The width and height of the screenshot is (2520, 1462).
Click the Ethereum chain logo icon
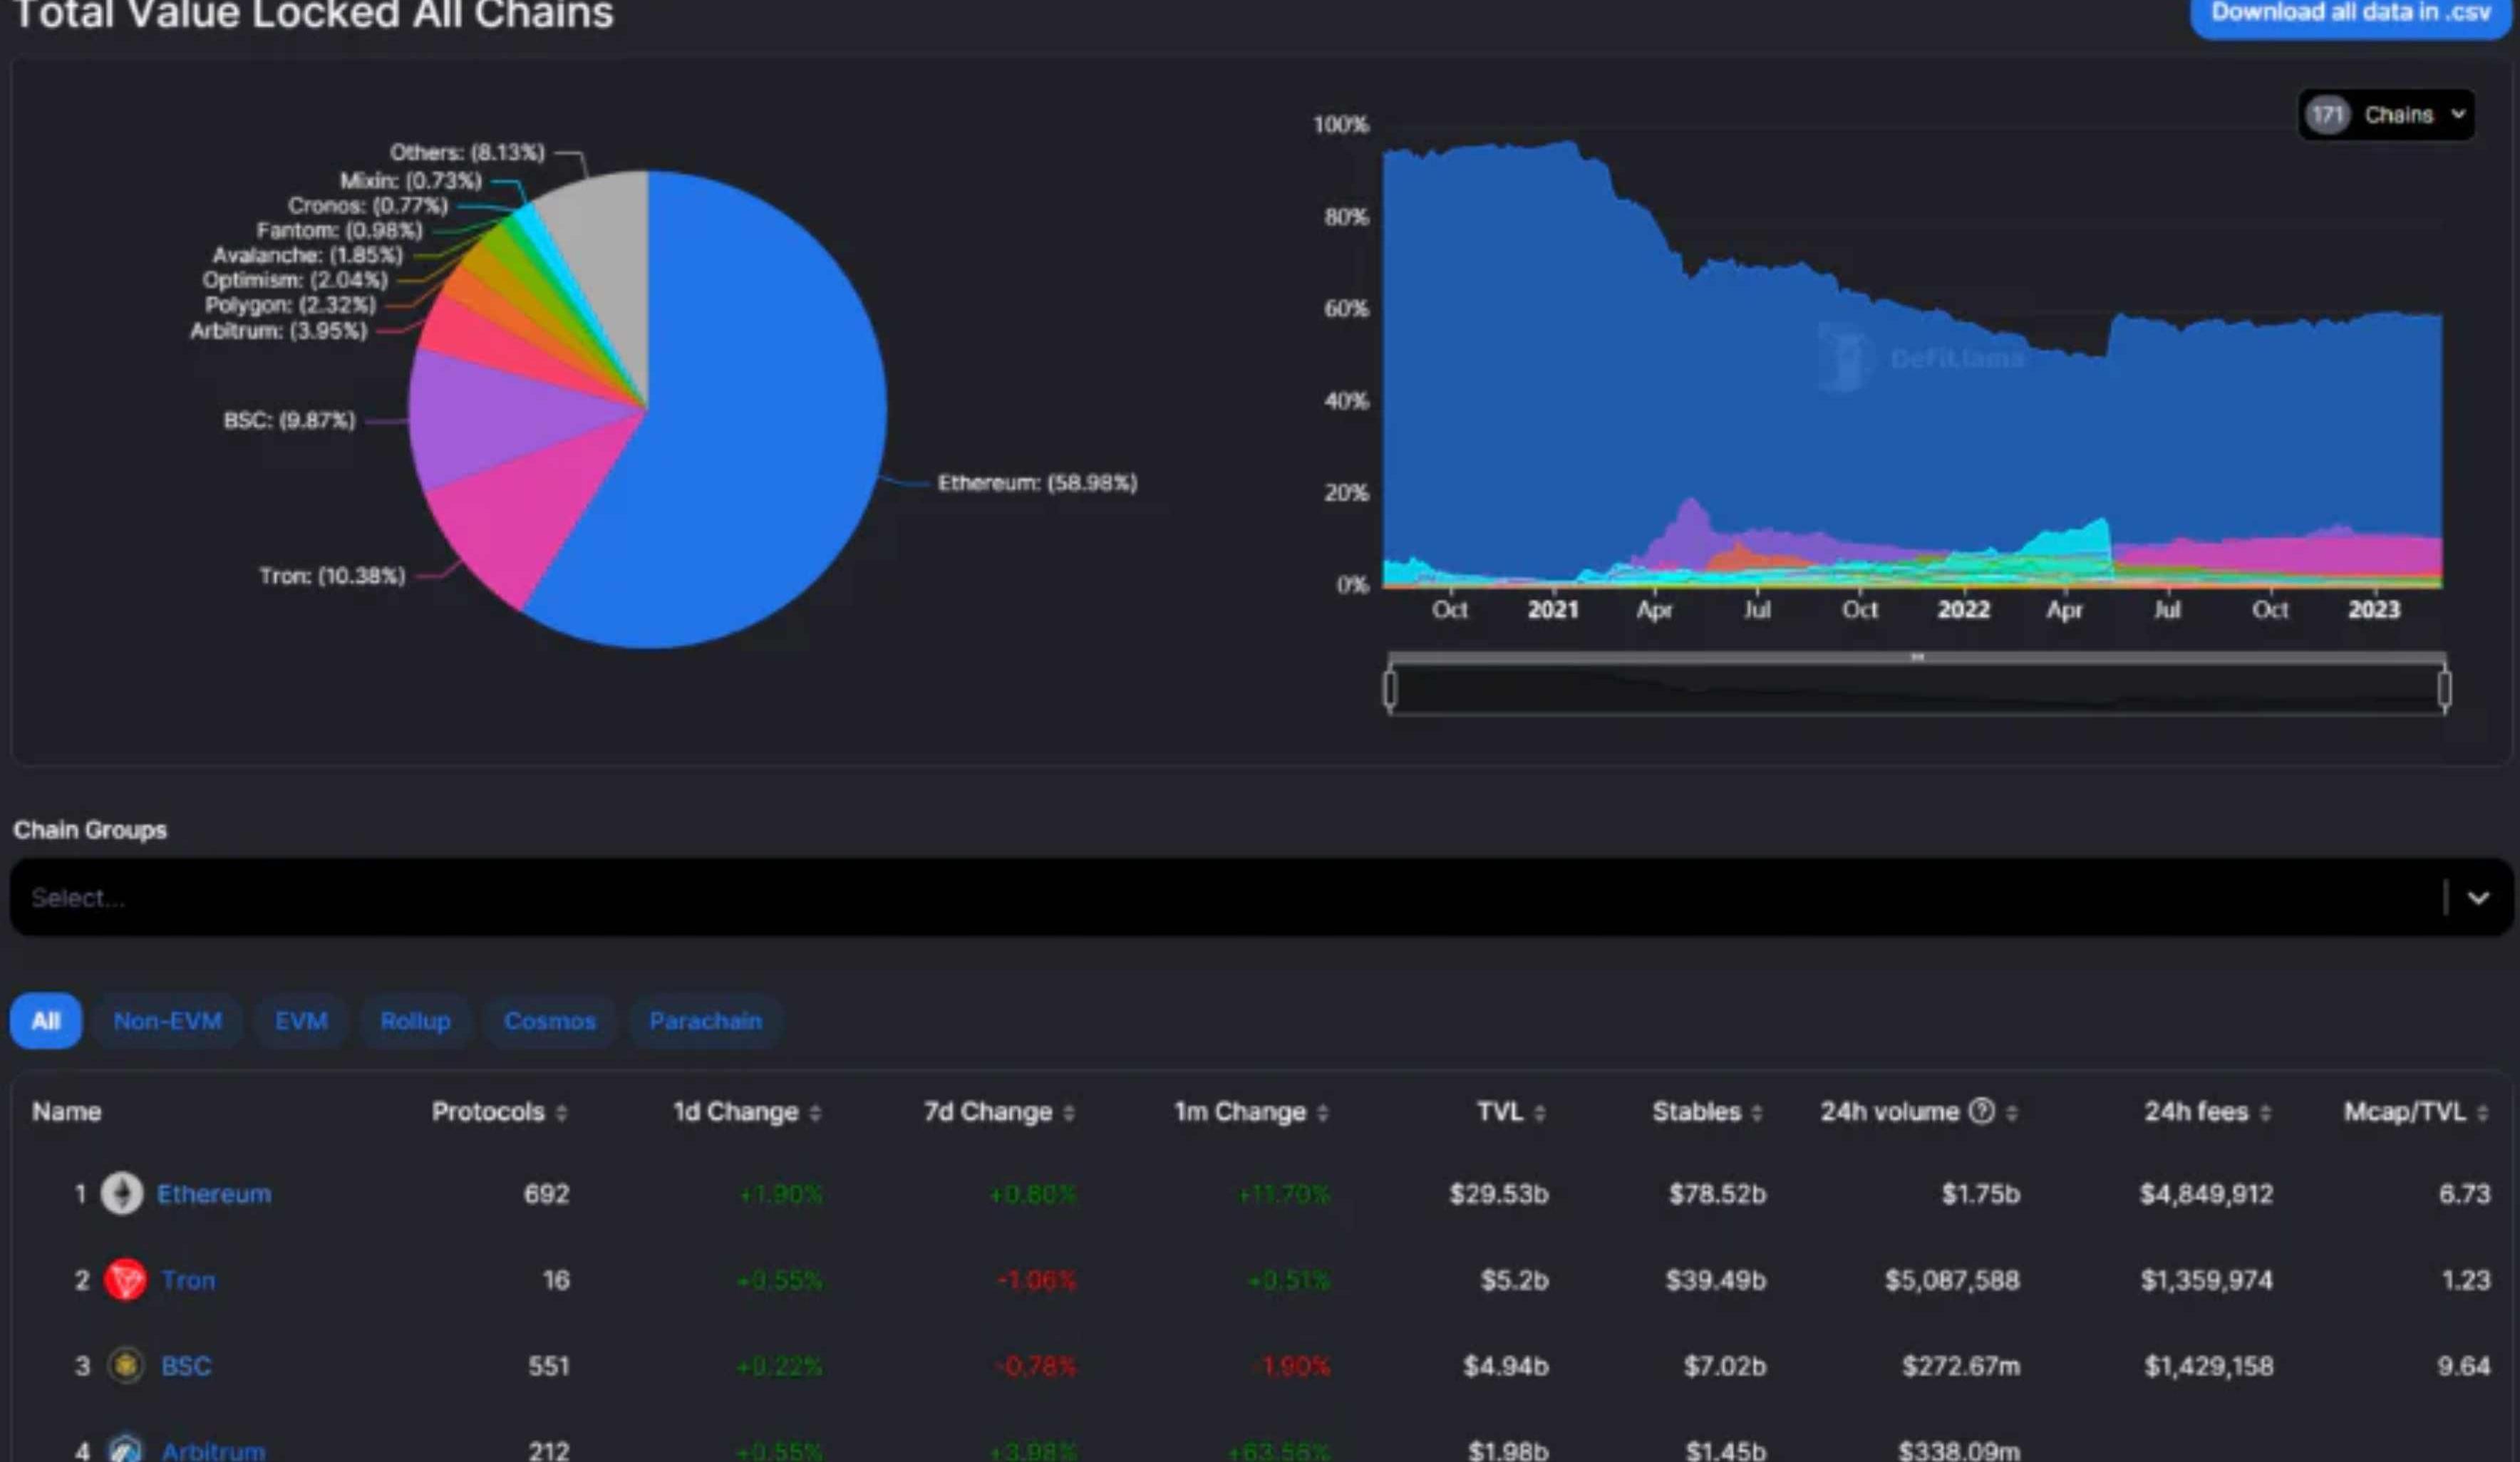click(122, 1193)
